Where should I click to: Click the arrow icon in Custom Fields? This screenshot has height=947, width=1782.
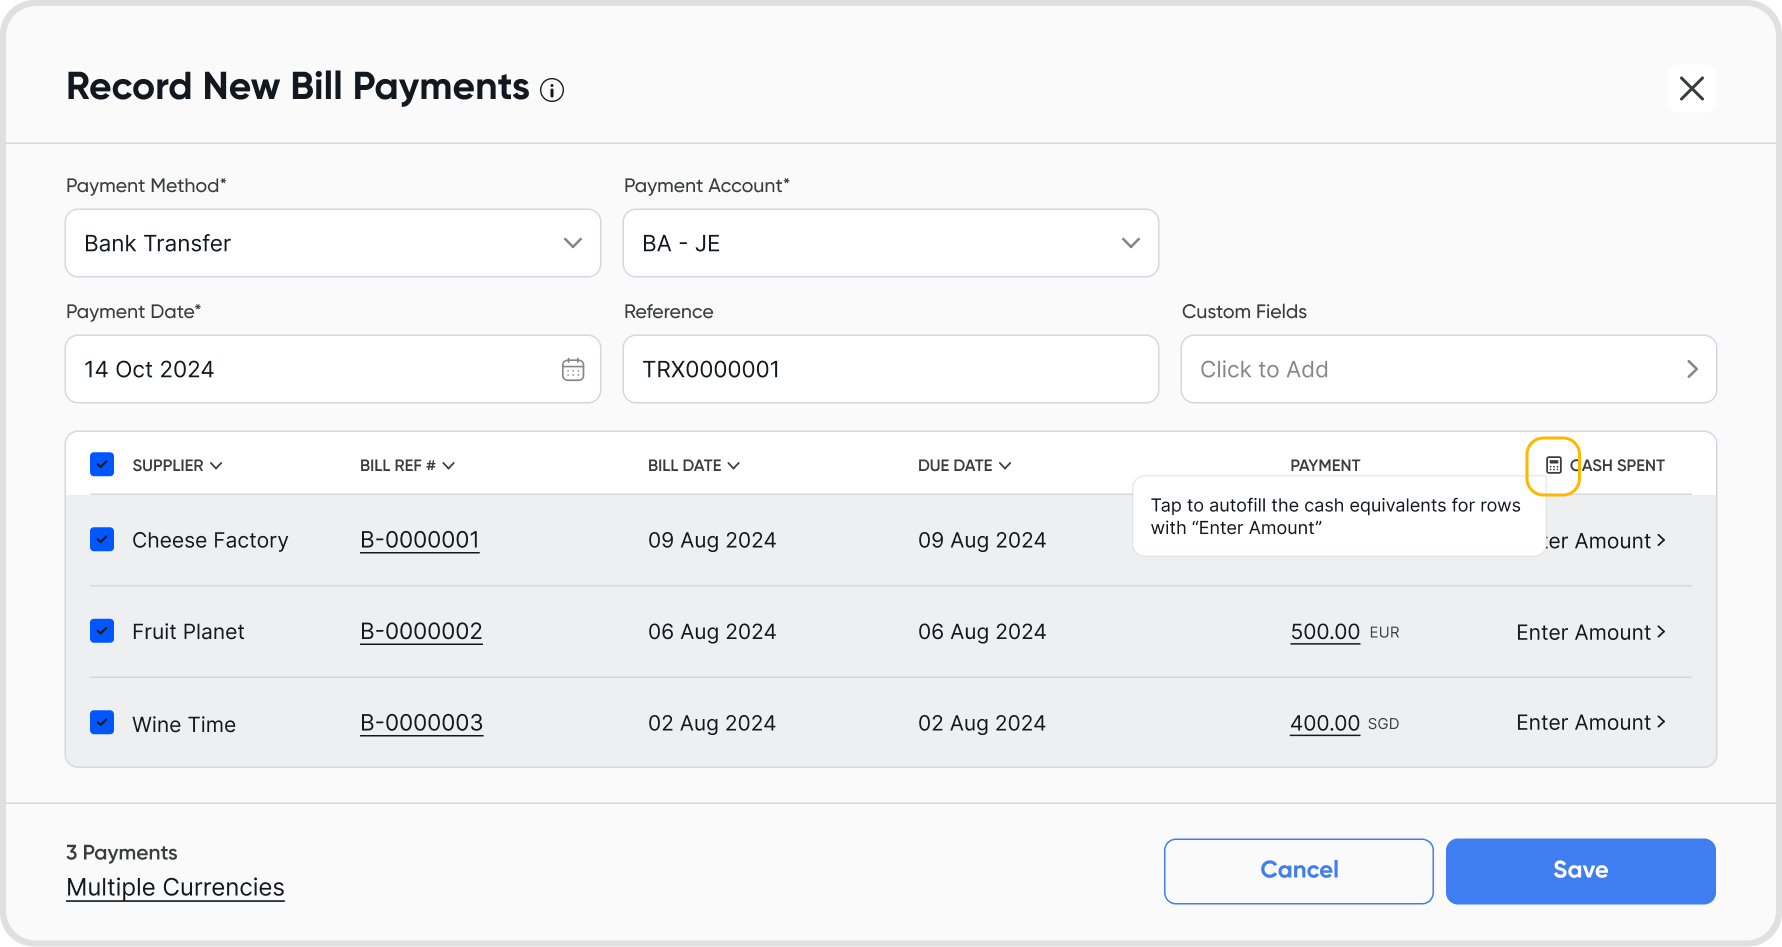1692,369
